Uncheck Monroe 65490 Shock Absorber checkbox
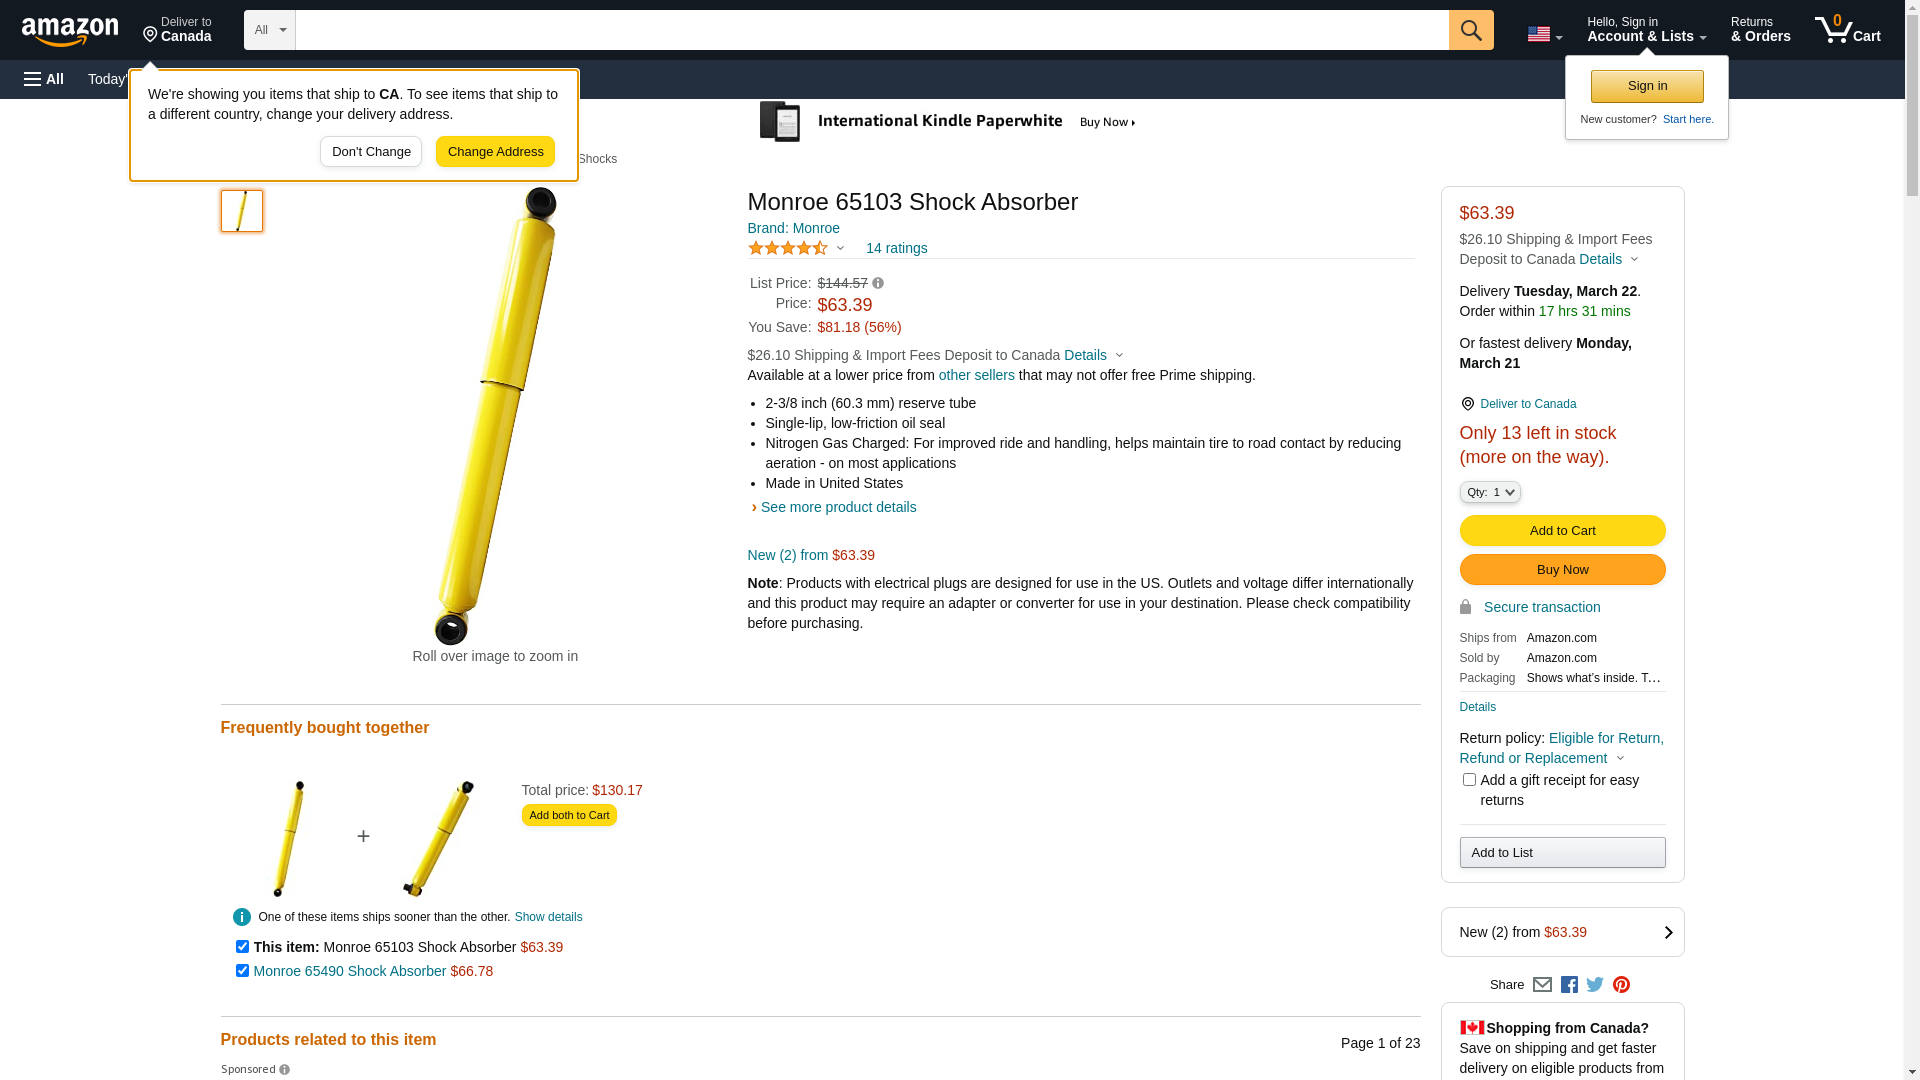This screenshot has height=1080, width=1920. coord(242,971)
